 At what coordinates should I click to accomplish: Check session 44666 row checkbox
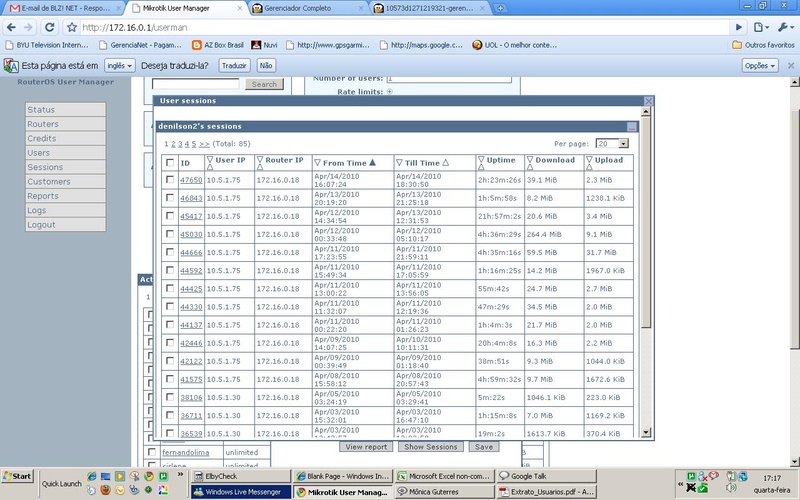pos(170,252)
